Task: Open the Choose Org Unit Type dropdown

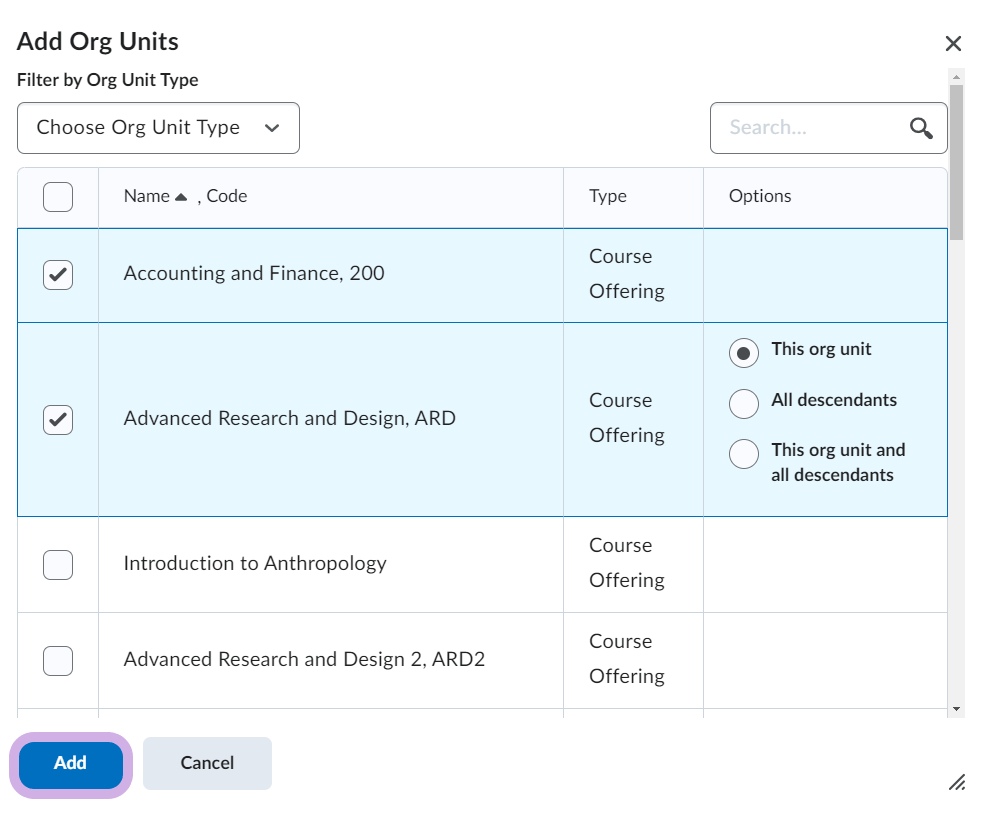Action: pyautogui.click(x=158, y=128)
